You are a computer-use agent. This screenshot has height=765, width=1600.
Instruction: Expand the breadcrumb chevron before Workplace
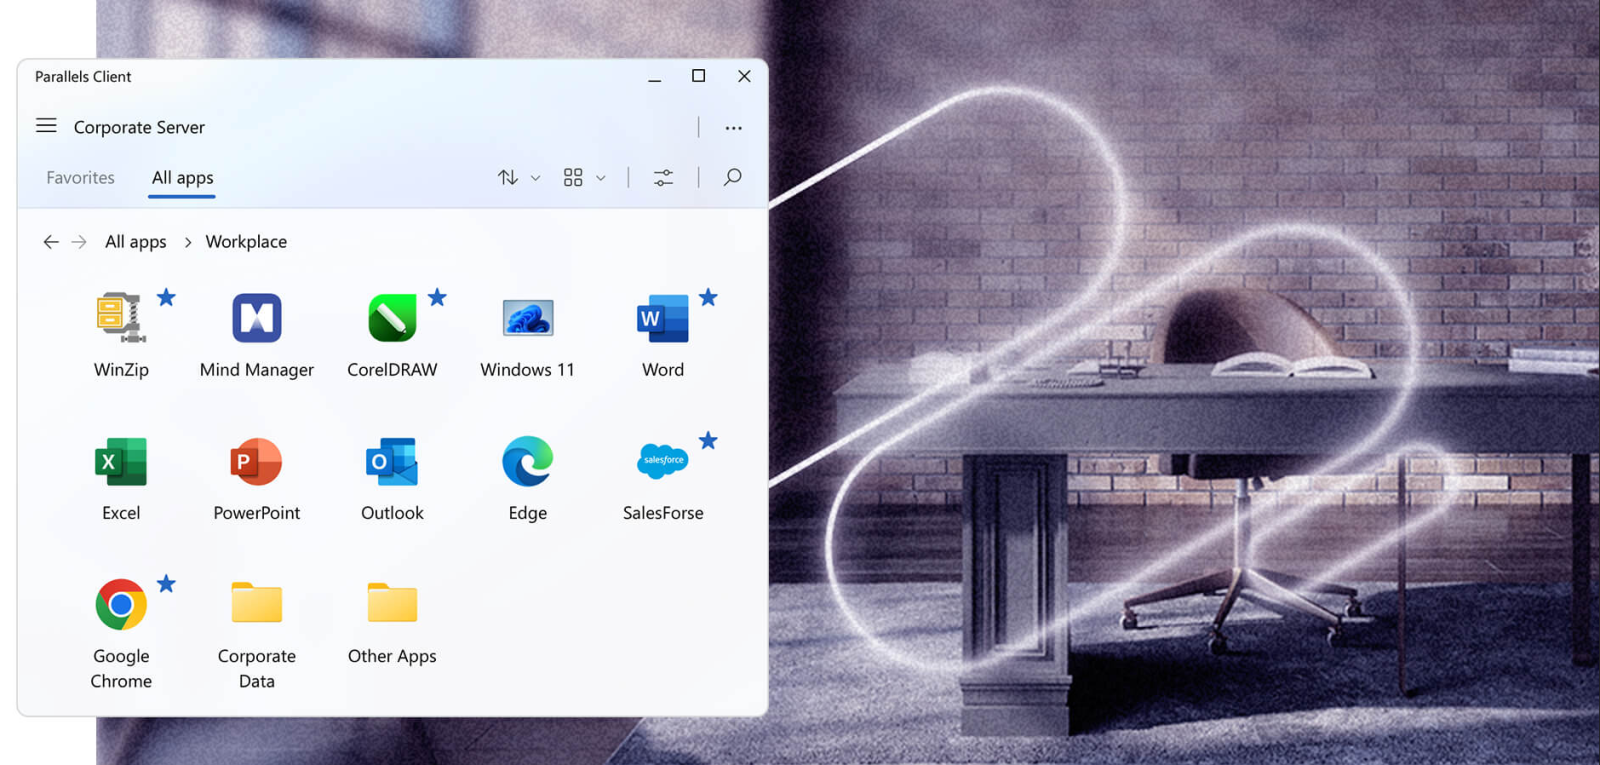point(187,242)
